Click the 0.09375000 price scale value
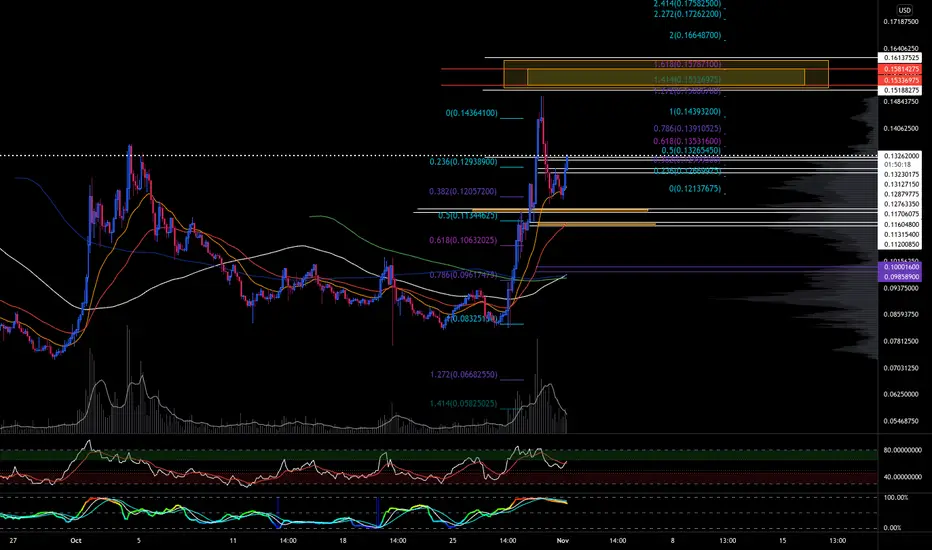The image size is (932, 550). point(900,288)
